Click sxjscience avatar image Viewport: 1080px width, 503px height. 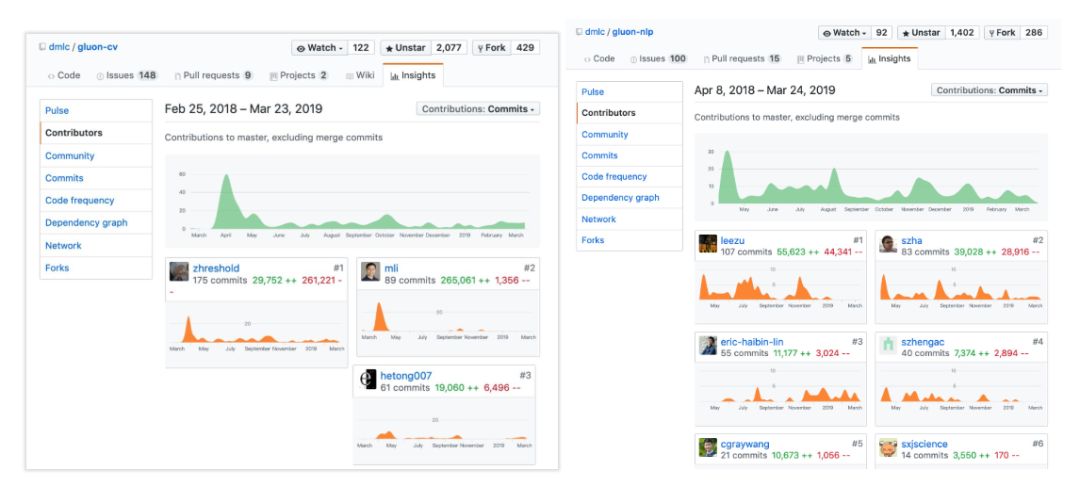889,447
